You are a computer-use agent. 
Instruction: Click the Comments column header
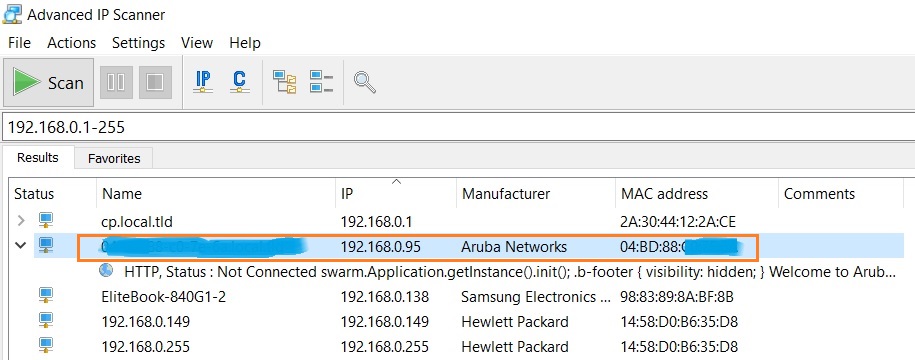819,194
